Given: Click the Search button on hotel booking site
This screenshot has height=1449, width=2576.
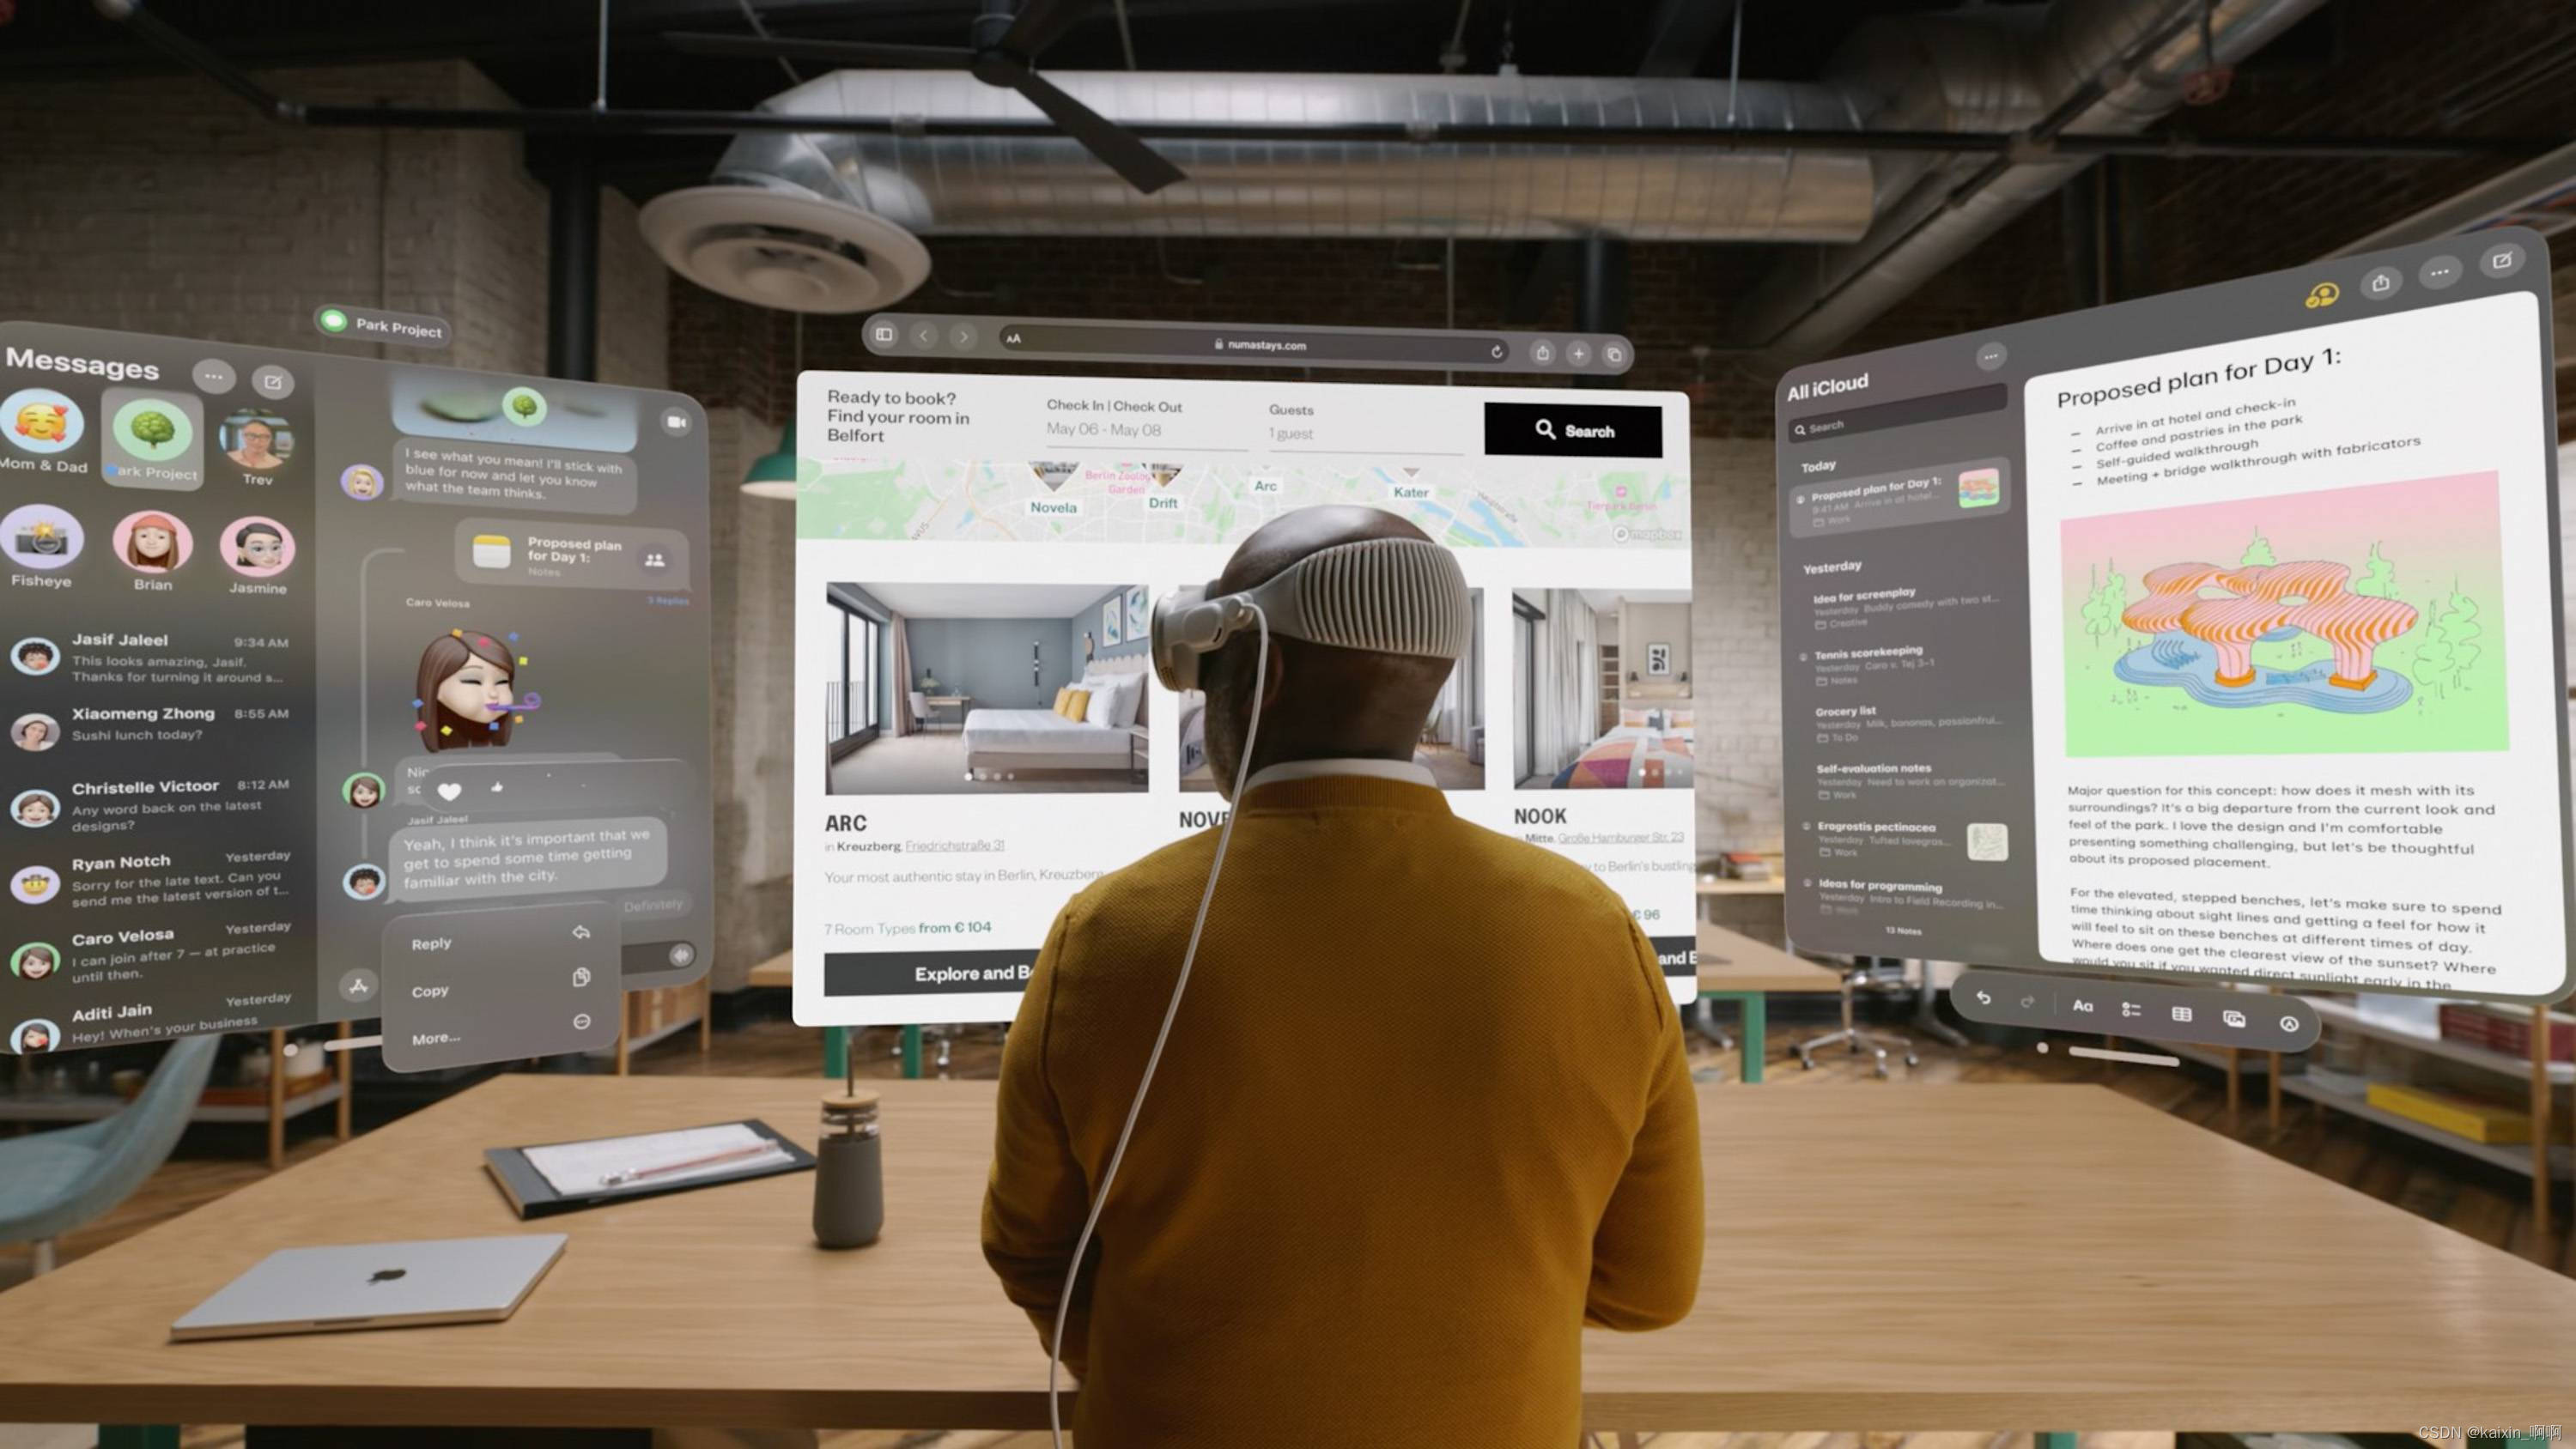Looking at the screenshot, I should pyautogui.click(x=1571, y=428).
